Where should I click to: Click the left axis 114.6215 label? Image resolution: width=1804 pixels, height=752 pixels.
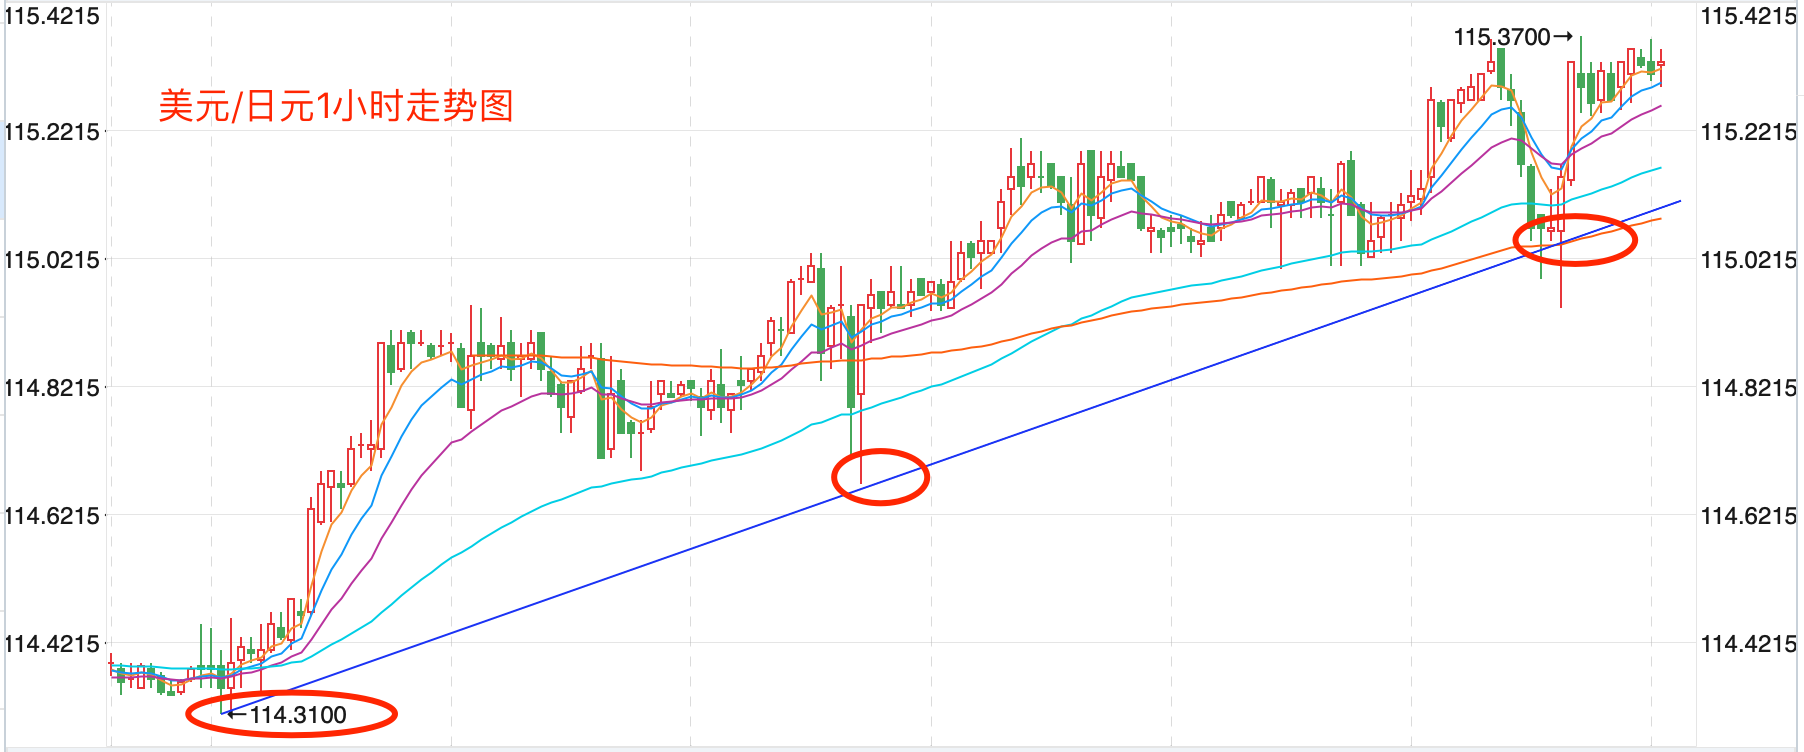(x=52, y=516)
